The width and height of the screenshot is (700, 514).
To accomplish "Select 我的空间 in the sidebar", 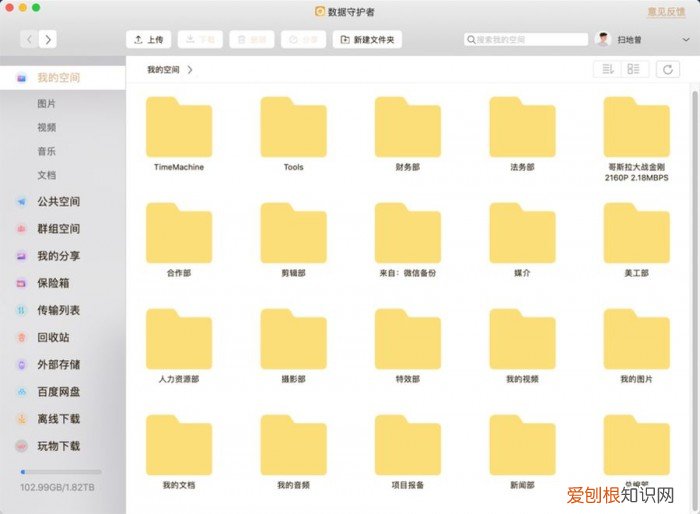I will [x=62, y=78].
